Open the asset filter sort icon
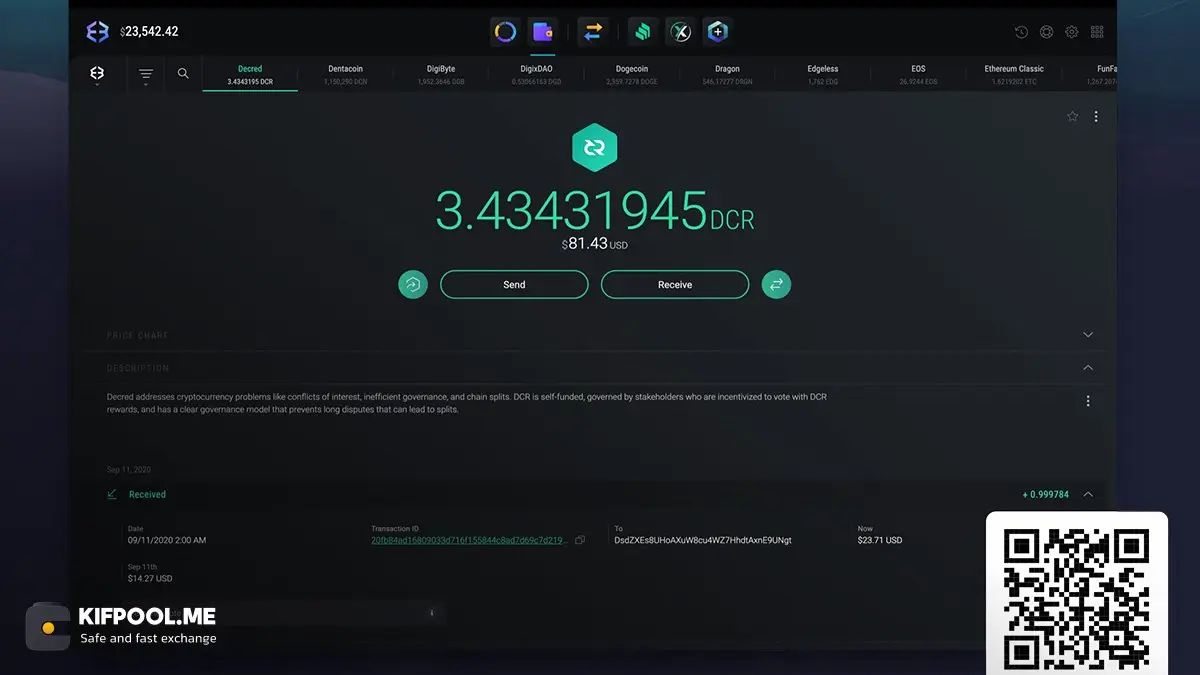 [x=146, y=75]
